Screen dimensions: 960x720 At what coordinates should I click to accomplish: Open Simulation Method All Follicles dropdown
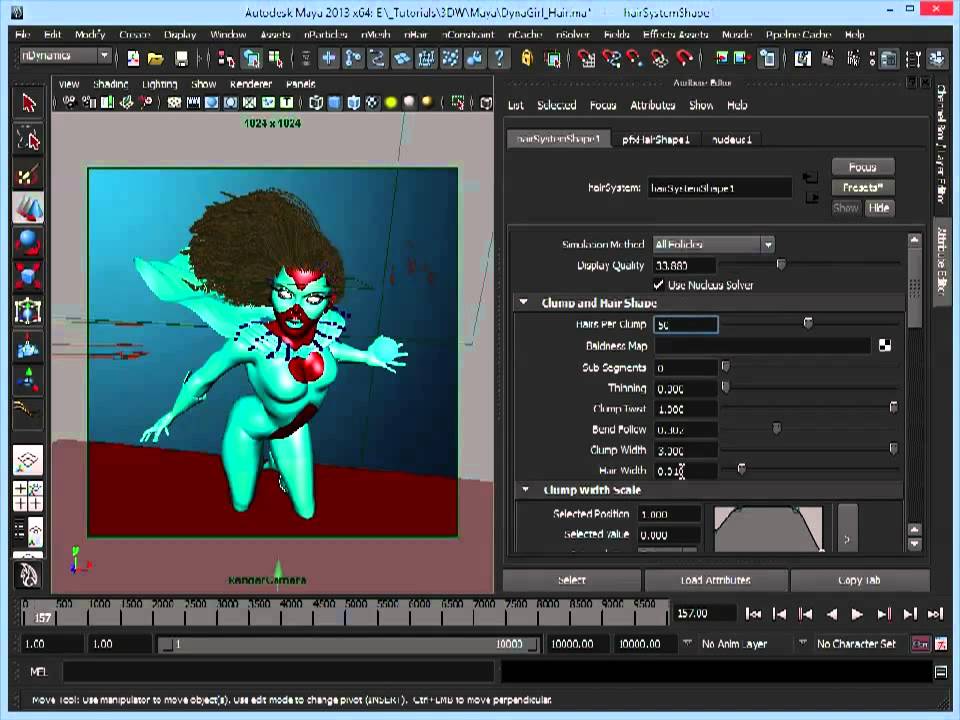coord(713,244)
